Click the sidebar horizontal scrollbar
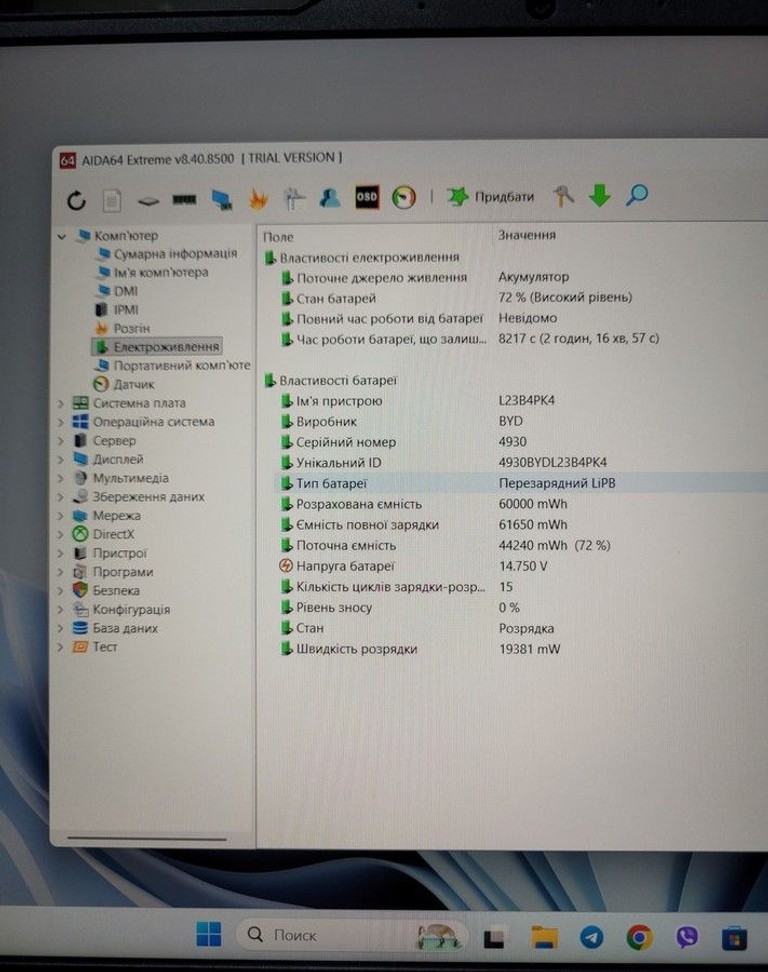This screenshot has width=768, height=972. point(147,839)
